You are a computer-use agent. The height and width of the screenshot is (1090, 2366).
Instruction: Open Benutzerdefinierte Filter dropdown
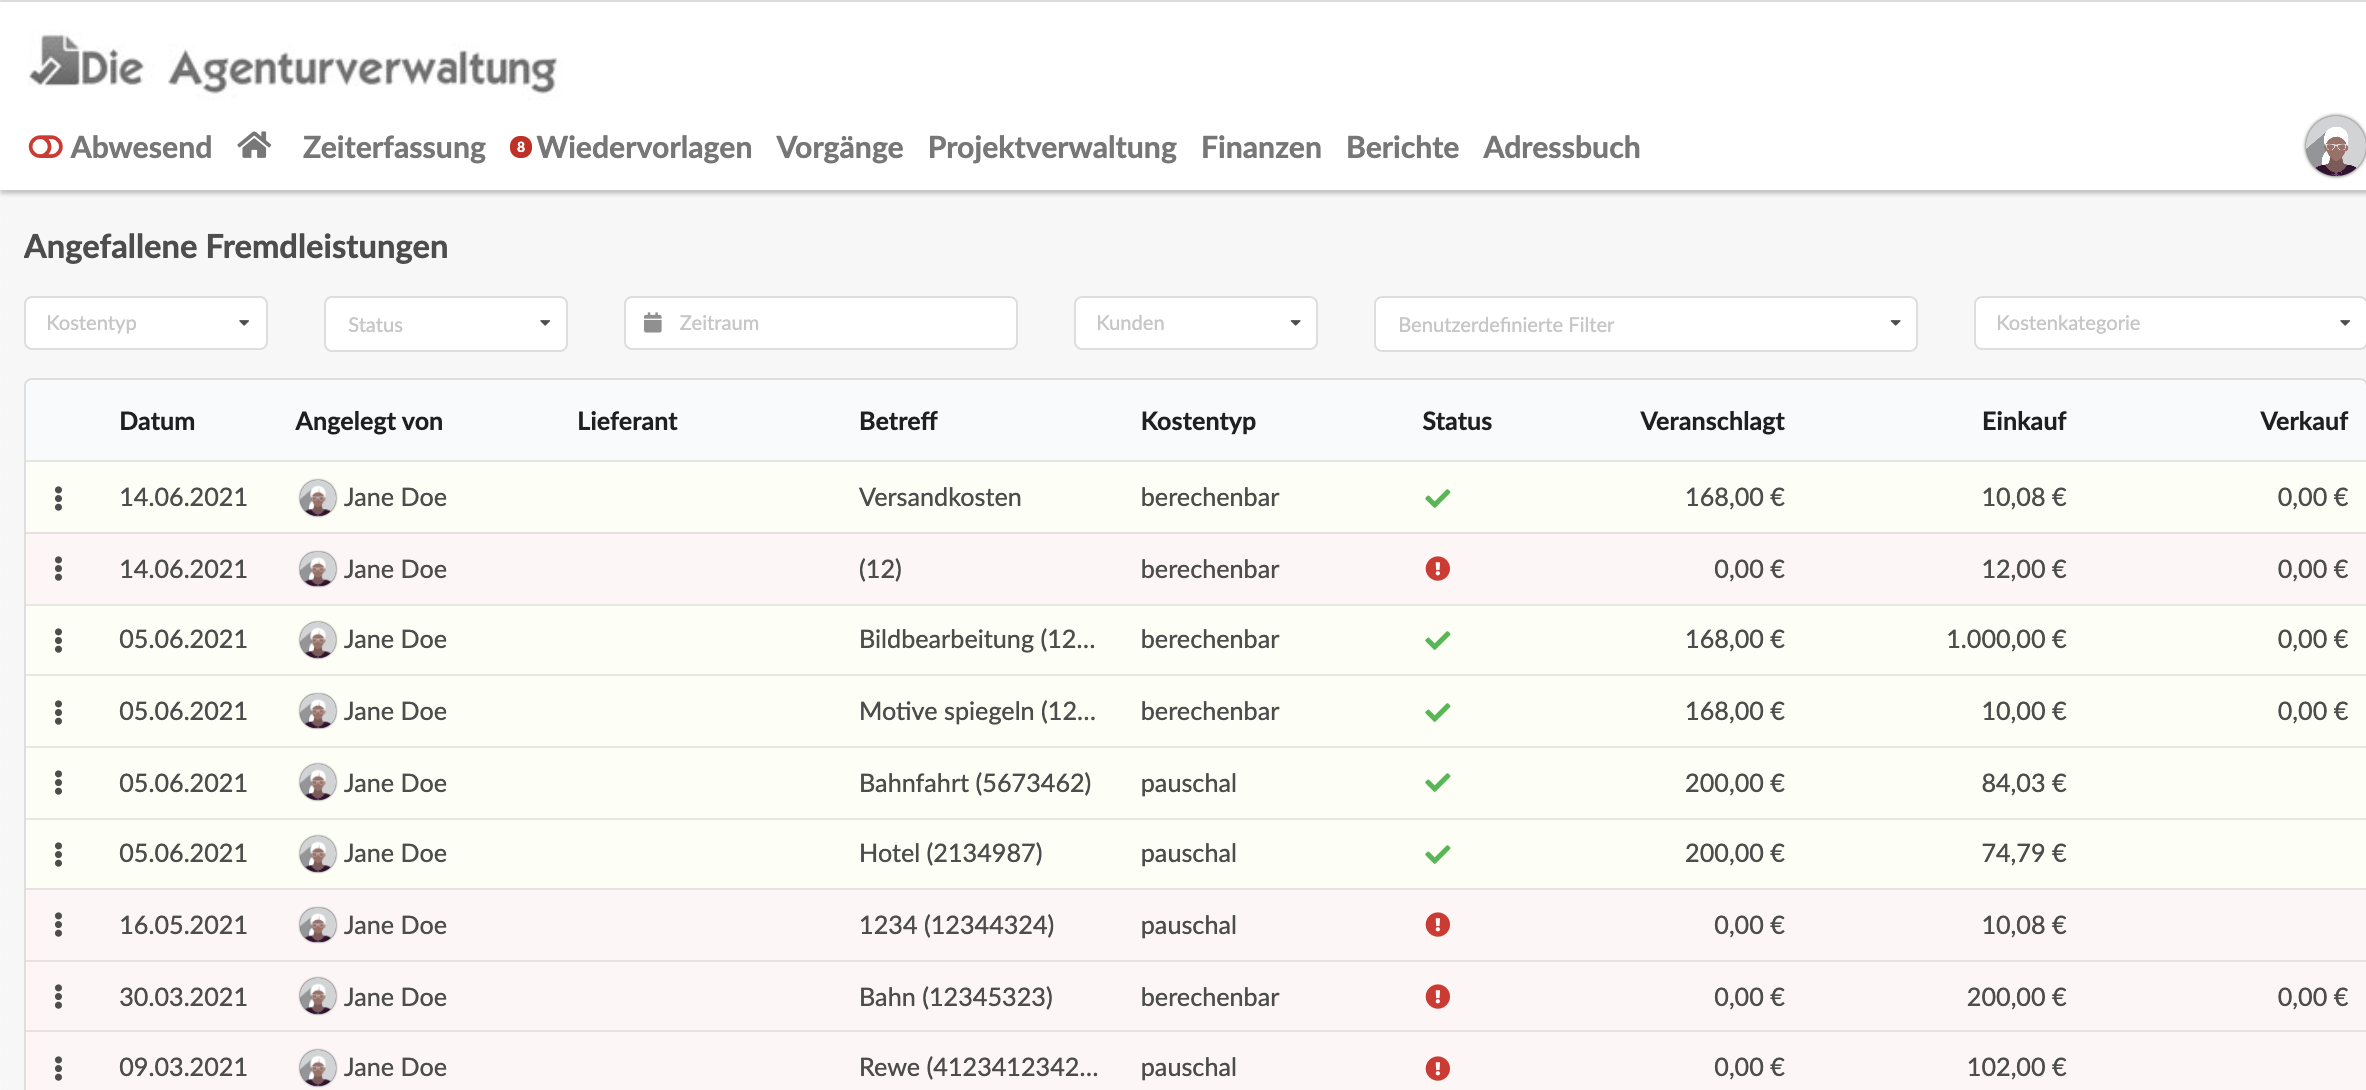[x=1645, y=324]
